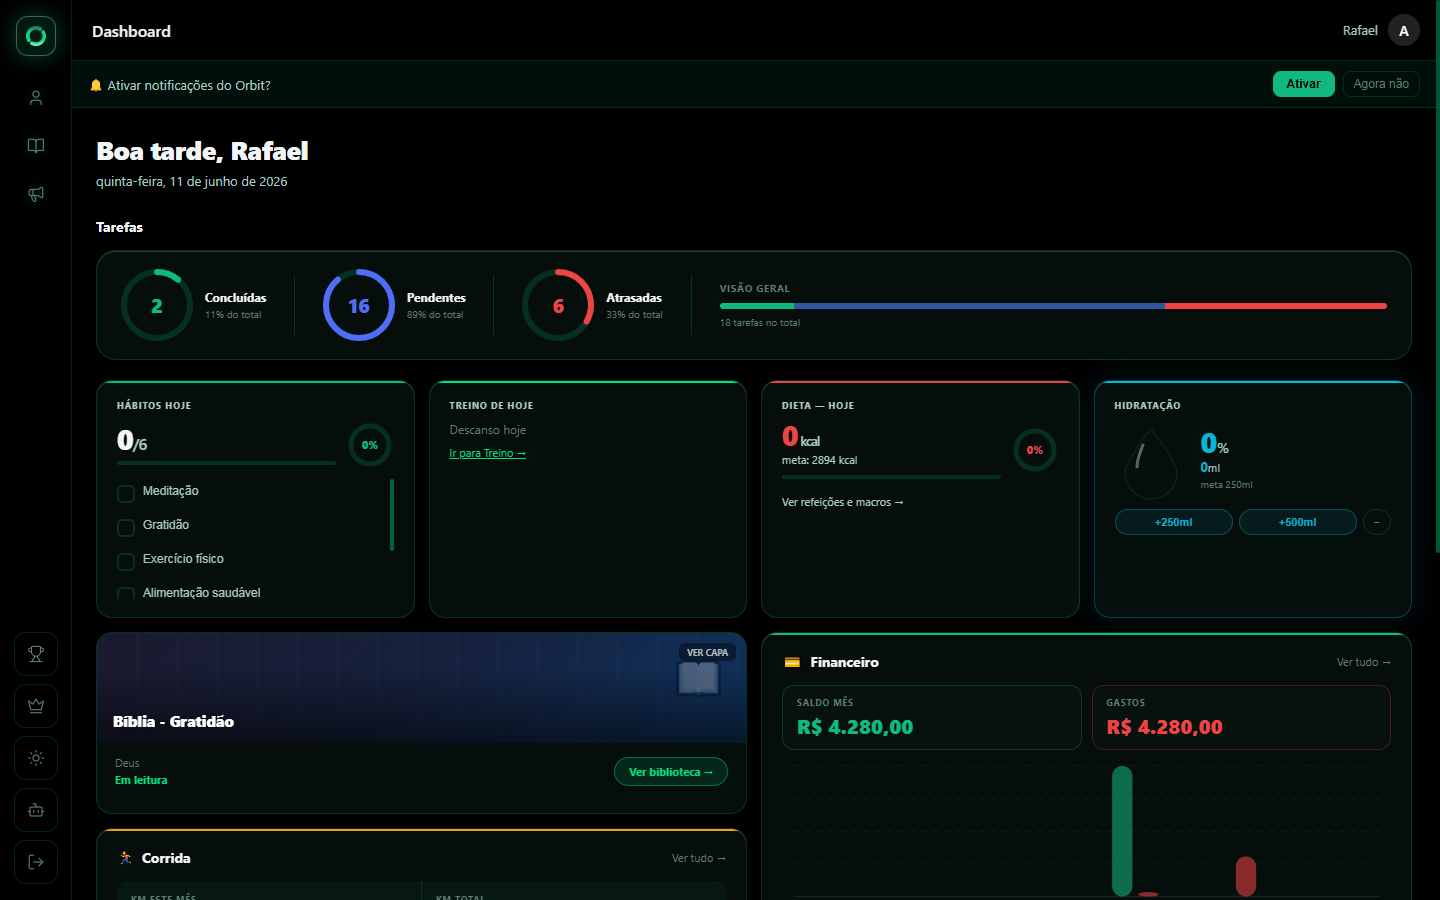This screenshot has height=900, width=1440.
Task: Open the trophy icon in sidebar
Action: click(x=36, y=654)
